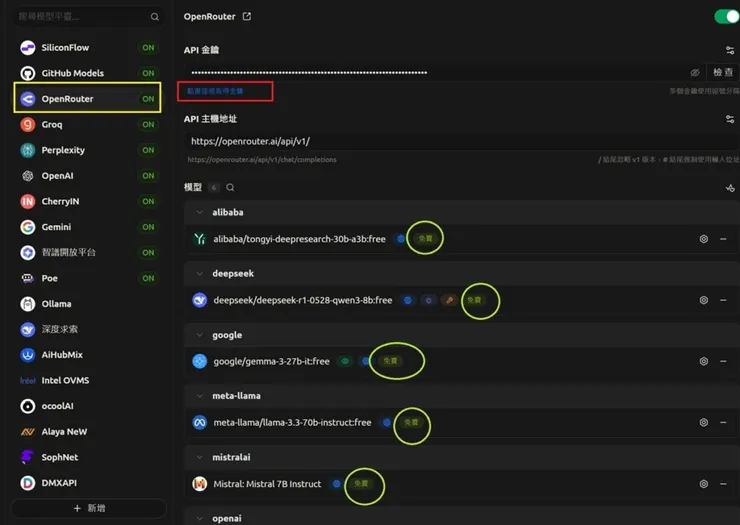The image size is (740, 525).
Task: Click model name deepseek/deepseek-r1-0528-qwen3-8b:free
Action: (x=303, y=300)
